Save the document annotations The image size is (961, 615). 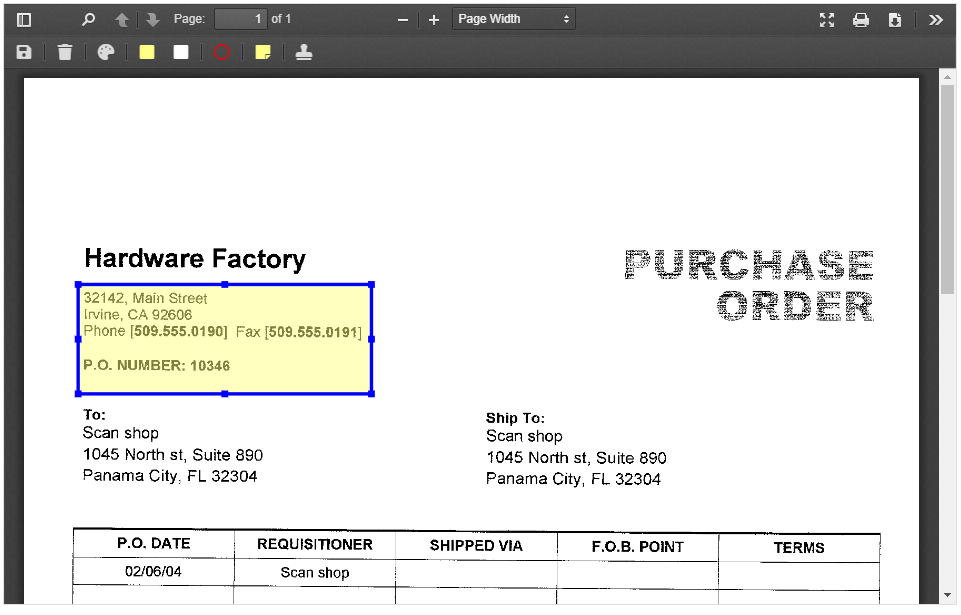24,51
